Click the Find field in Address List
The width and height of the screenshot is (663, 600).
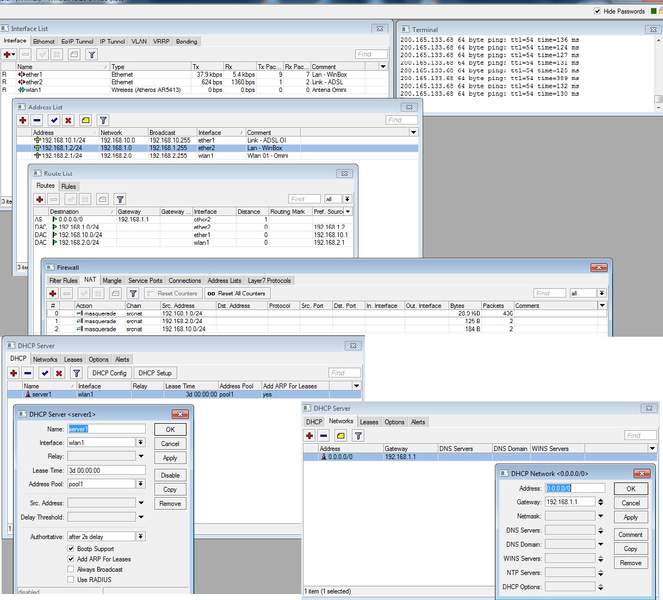(x=402, y=120)
